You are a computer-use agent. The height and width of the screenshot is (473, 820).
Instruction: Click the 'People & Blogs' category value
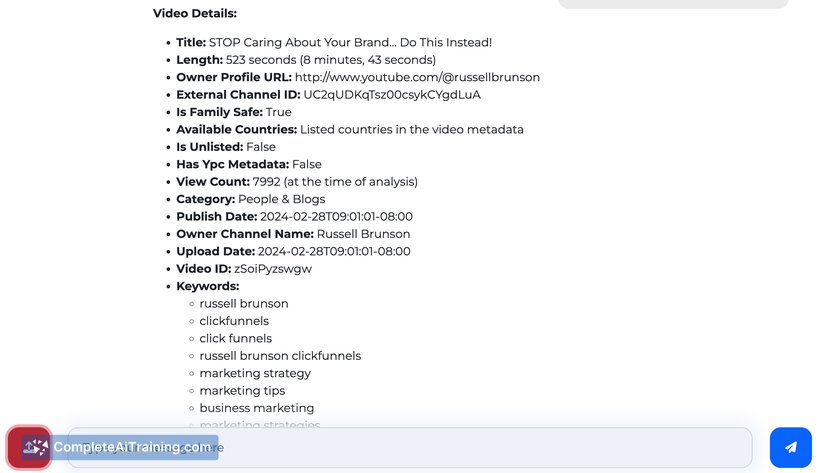click(x=281, y=199)
